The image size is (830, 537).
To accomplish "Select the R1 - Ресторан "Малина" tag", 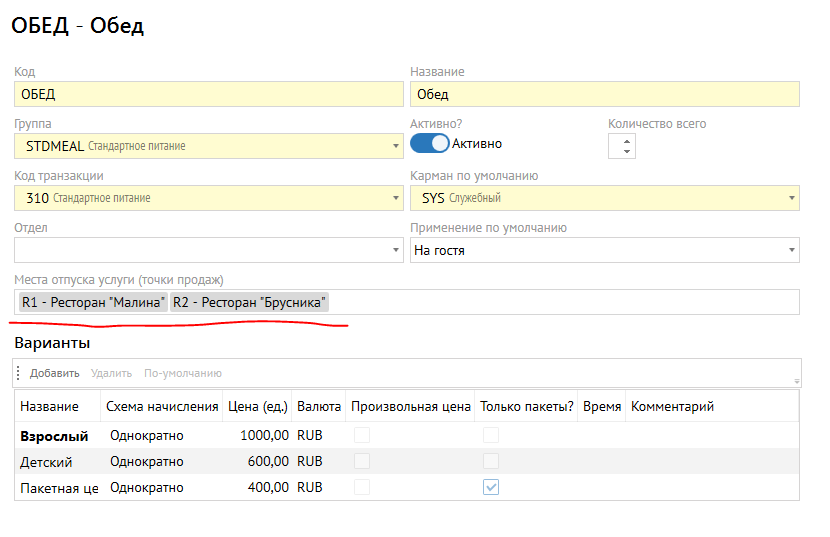I will click(93, 302).
